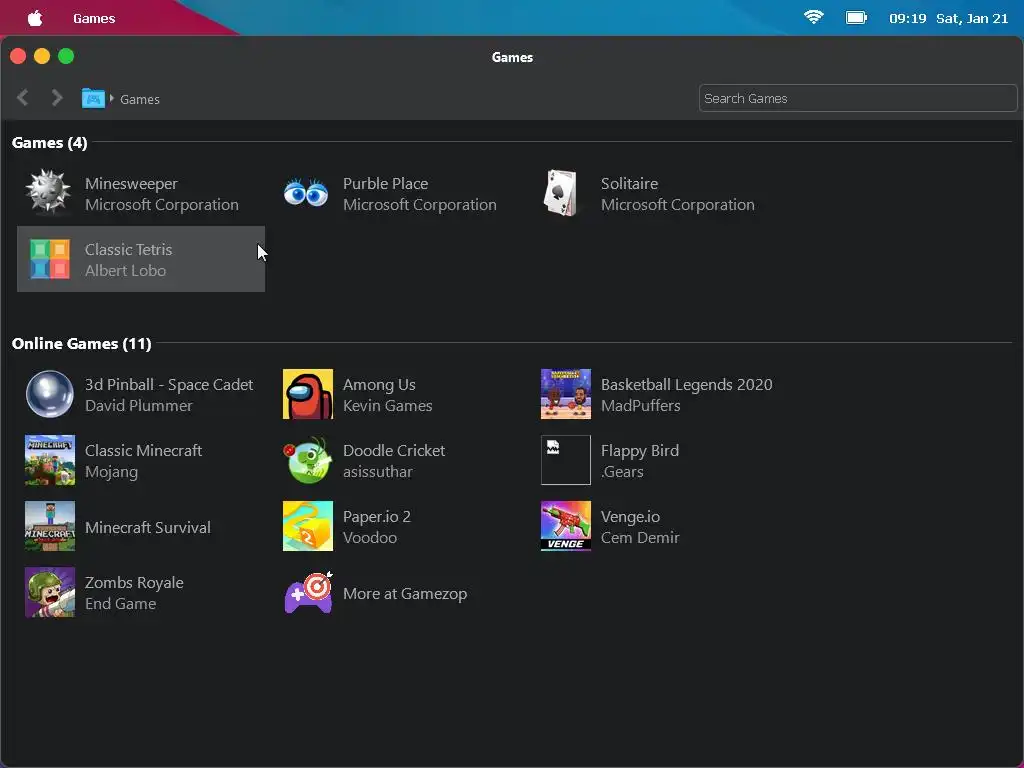1024x768 pixels.
Task: Go forward with the right arrow
Action: [57, 98]
